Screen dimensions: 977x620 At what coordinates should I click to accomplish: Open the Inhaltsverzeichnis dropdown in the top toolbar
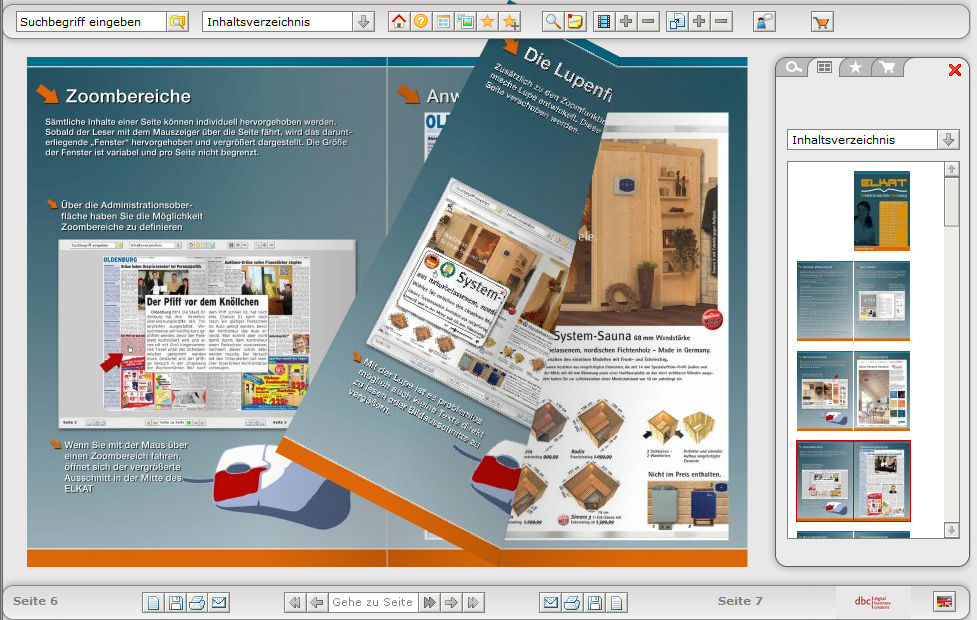[363, 21]
